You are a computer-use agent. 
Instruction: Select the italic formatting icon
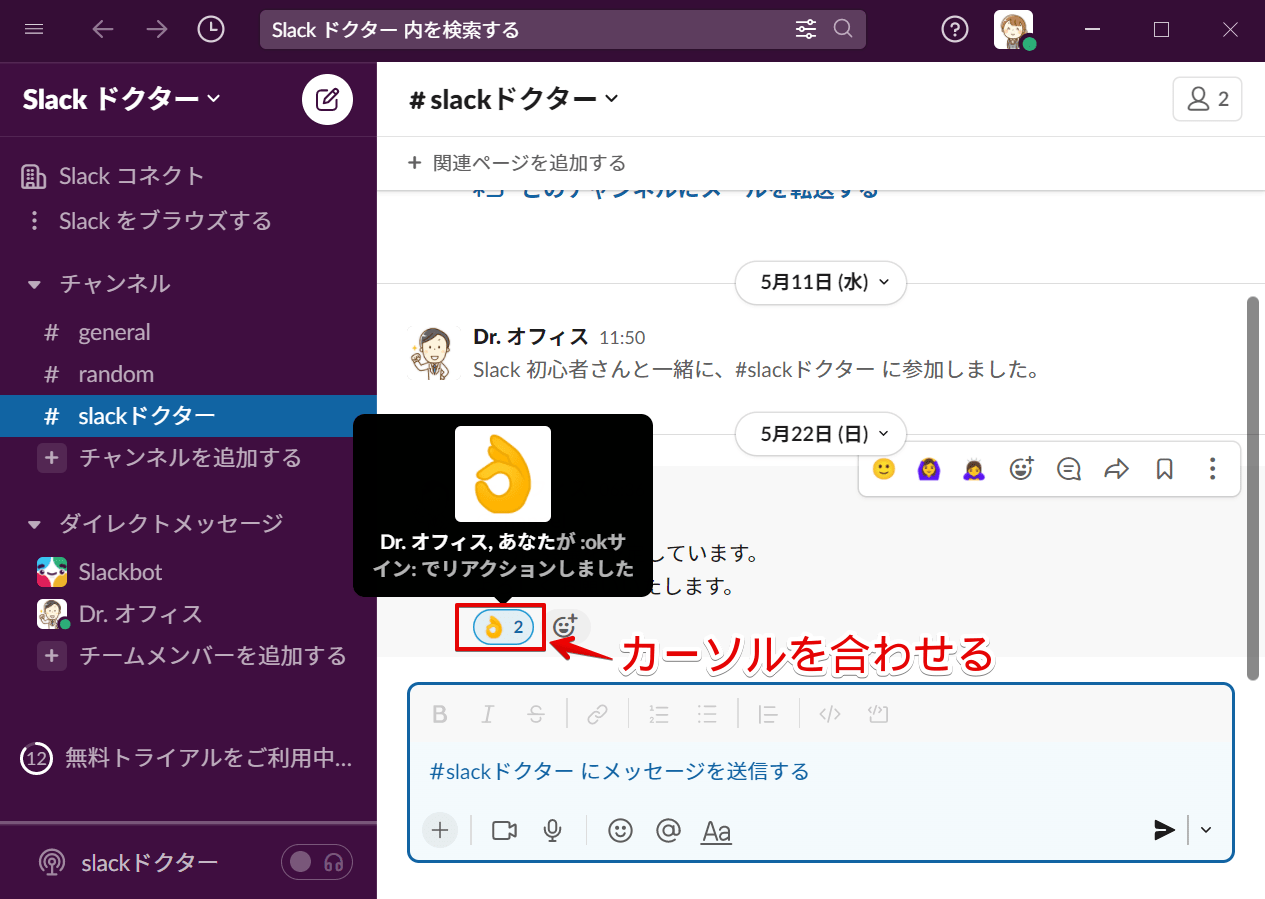tap(487, 713)
